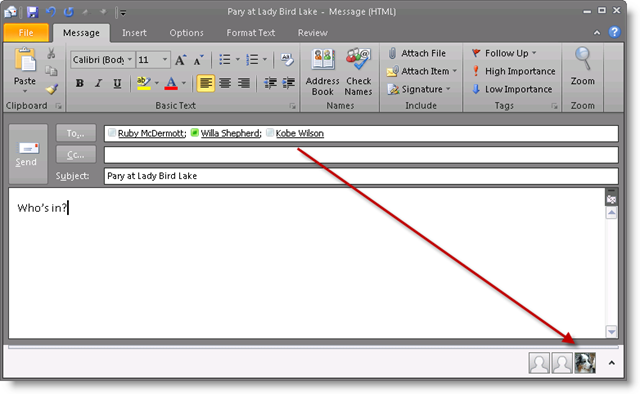
Task: Click the Cut scissors icon
Action: click(x=51, y=53)
